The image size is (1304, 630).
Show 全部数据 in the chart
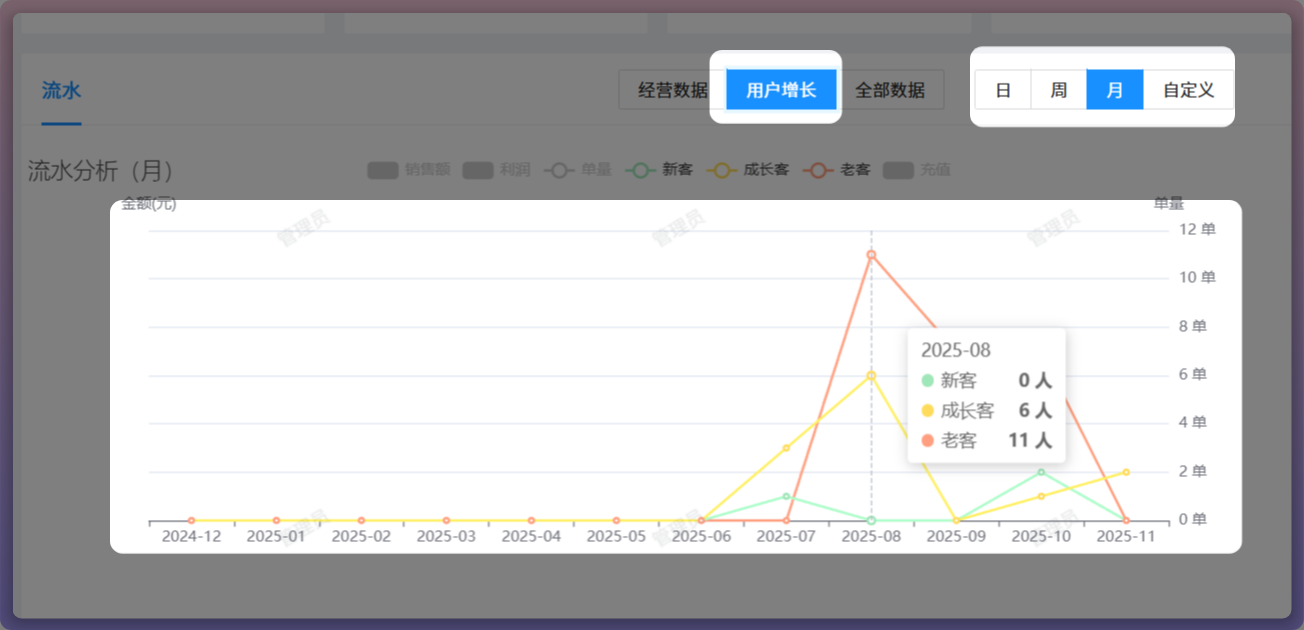(x=890, y=90)
